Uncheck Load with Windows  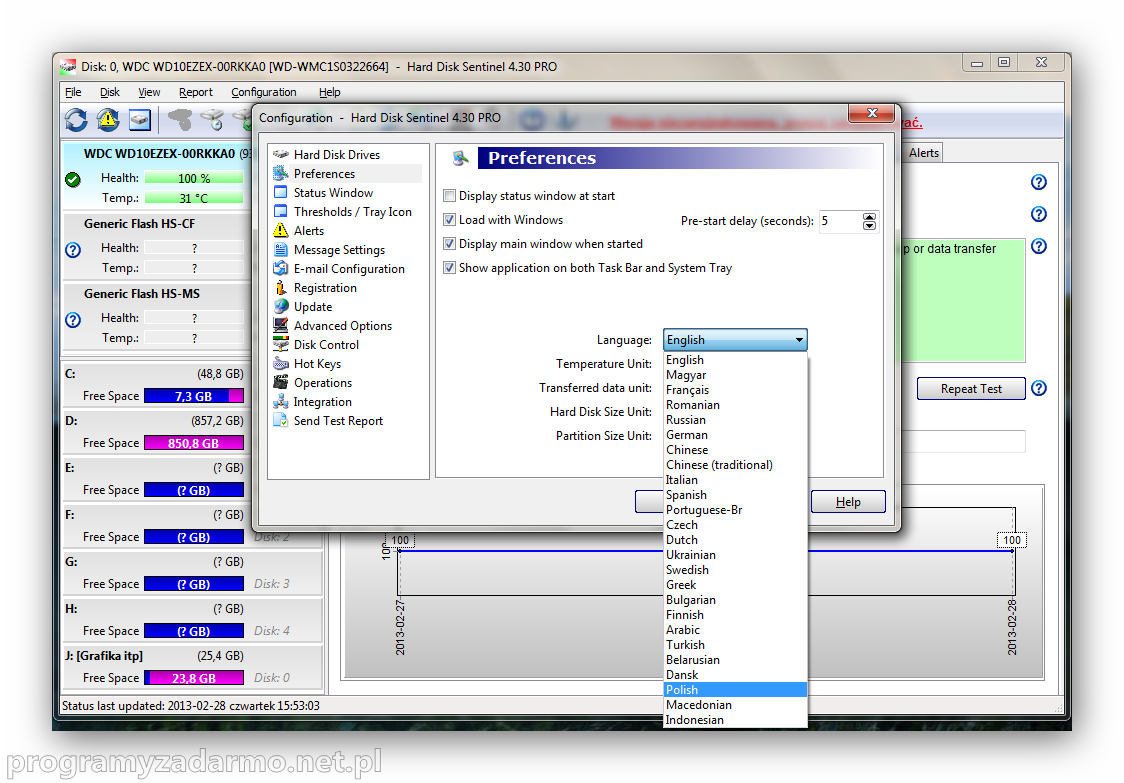449,219
